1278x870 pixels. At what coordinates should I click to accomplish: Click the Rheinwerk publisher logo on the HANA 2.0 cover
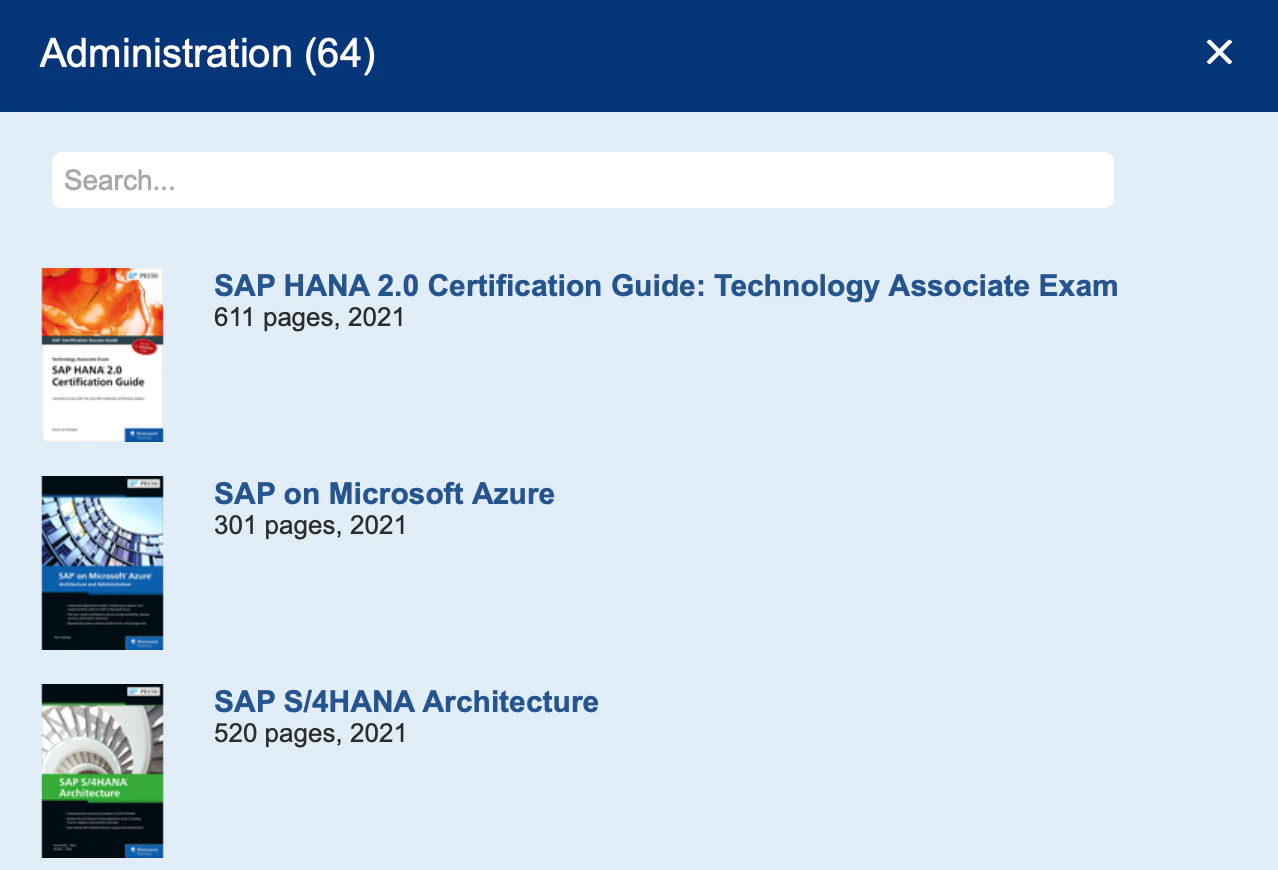pos(143,433)
